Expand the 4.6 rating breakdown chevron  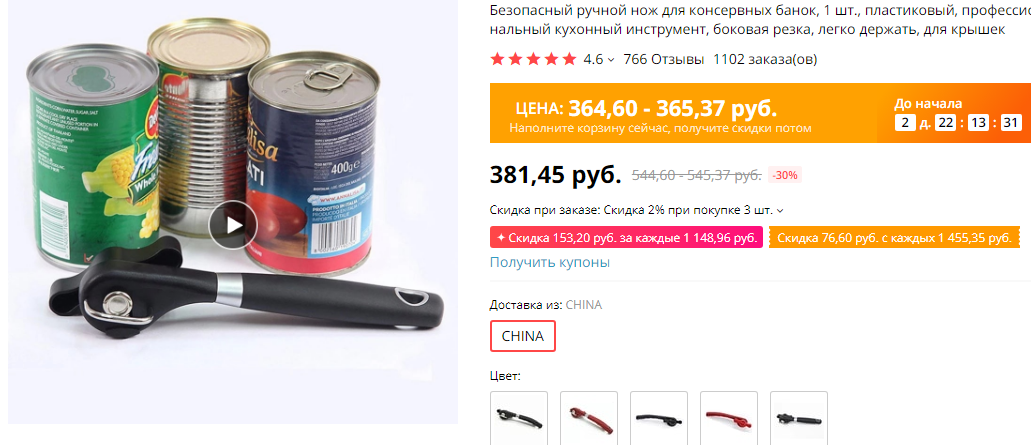(611, 60)
